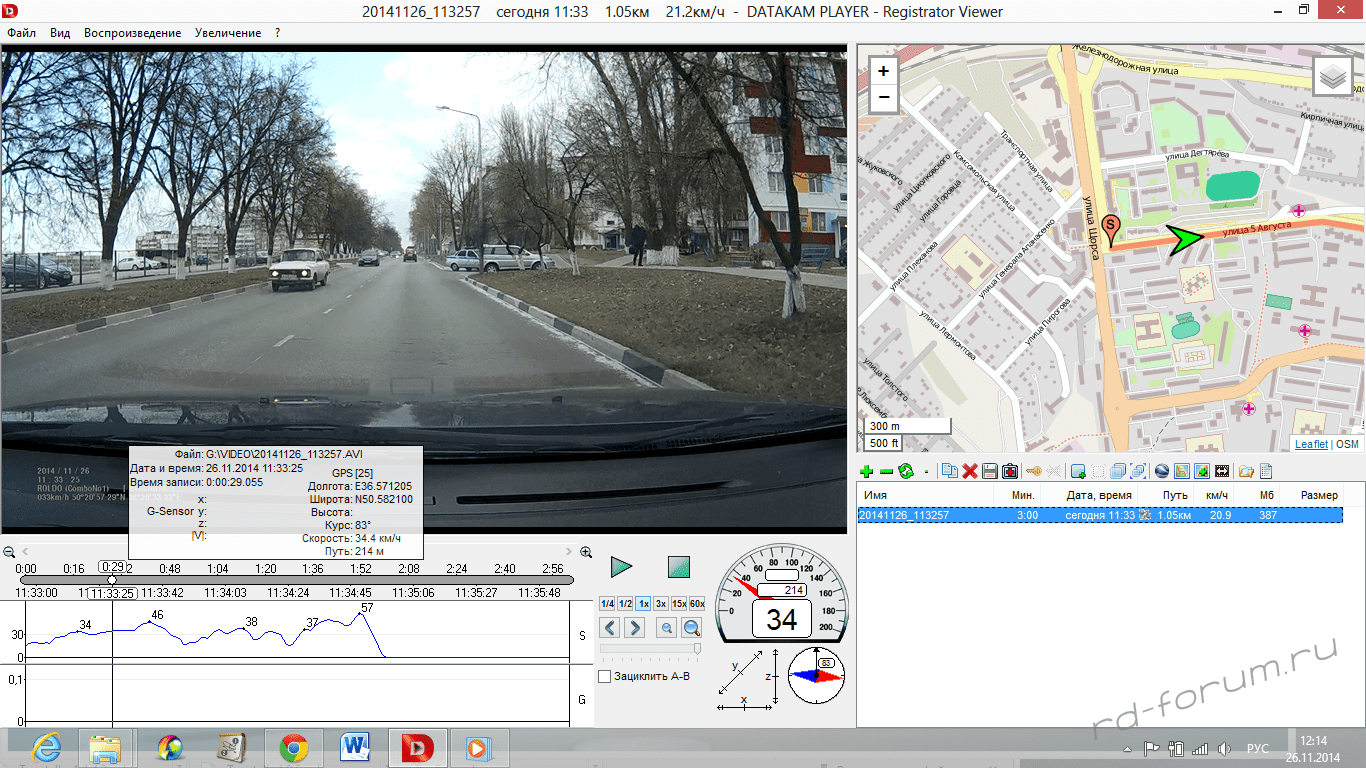
Task: Set playback speed to 3x
Action: [x=661, y=604]
